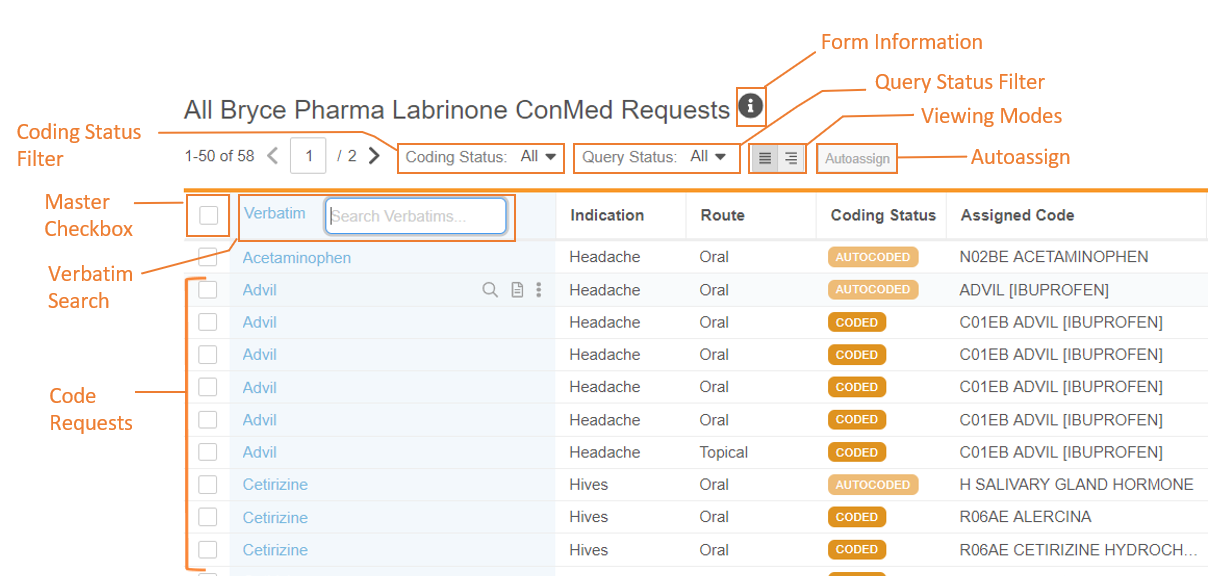
Task: Click the Form Information icon
Action: (x=751, y=105)
